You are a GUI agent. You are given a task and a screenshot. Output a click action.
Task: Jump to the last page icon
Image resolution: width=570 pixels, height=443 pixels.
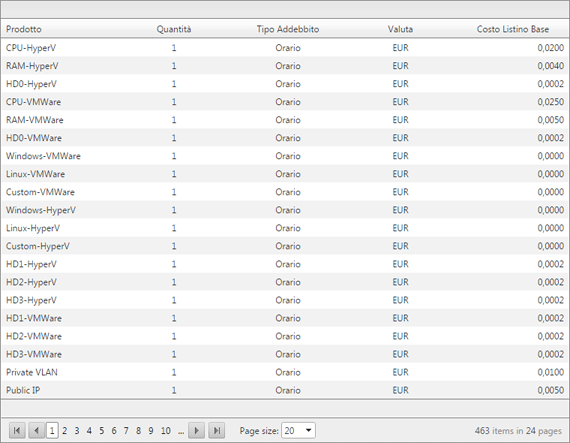(x=217, y=431)
